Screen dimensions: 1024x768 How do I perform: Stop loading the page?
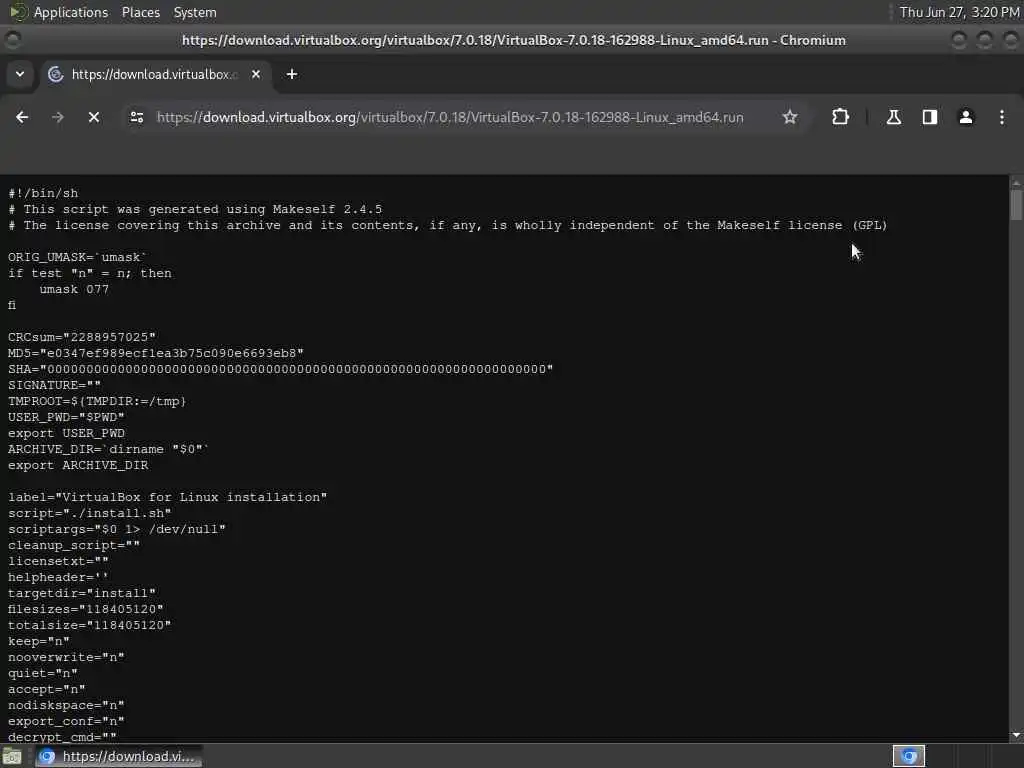pyautogui.click(x=94, y=118)
